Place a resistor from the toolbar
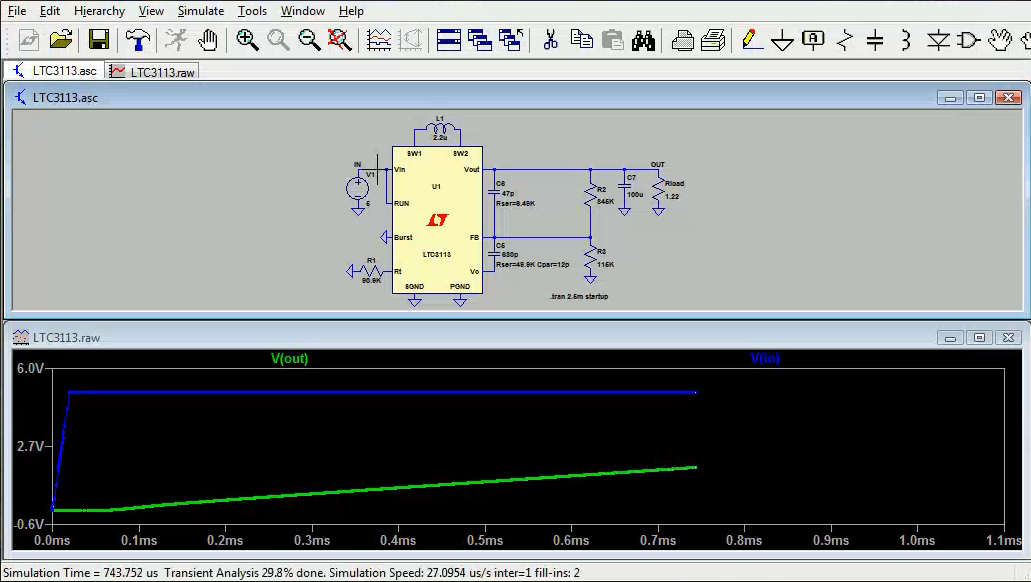The height and width of the screenshot is (582, 1031). click(x=845, y=40)
